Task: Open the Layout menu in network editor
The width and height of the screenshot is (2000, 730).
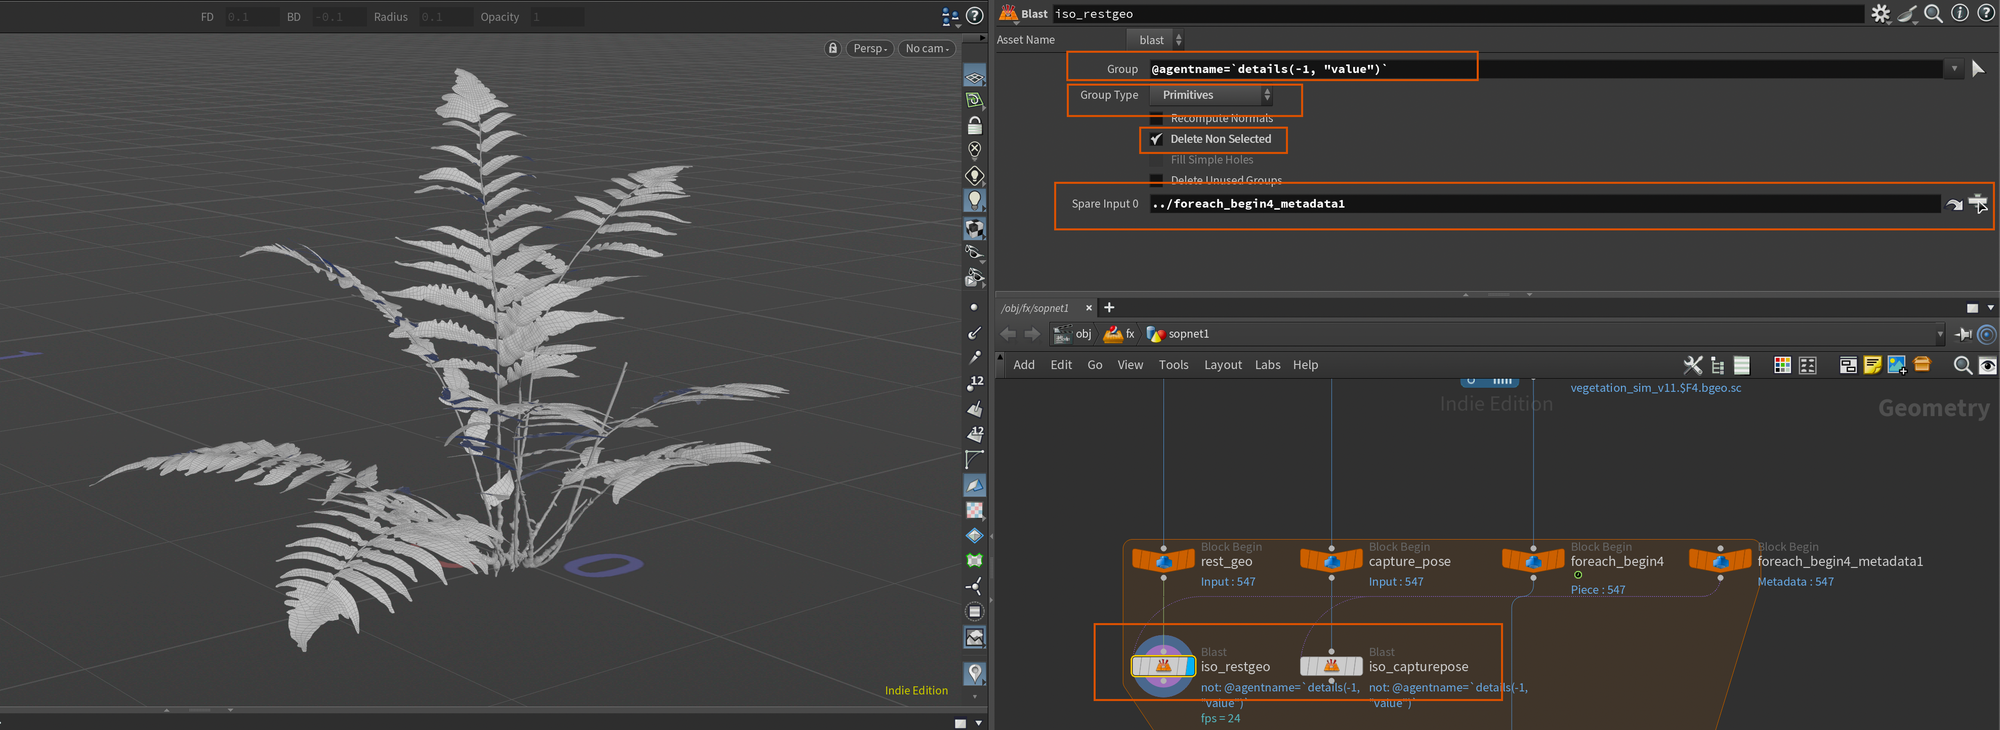Action: click(1222, 365)
